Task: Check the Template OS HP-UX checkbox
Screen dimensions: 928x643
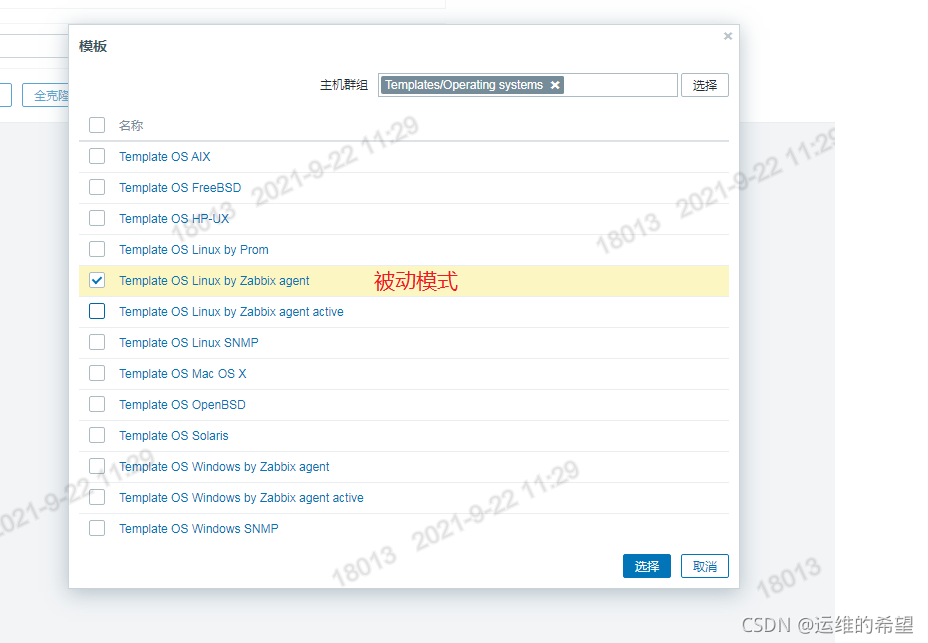Action: [97, 218]
